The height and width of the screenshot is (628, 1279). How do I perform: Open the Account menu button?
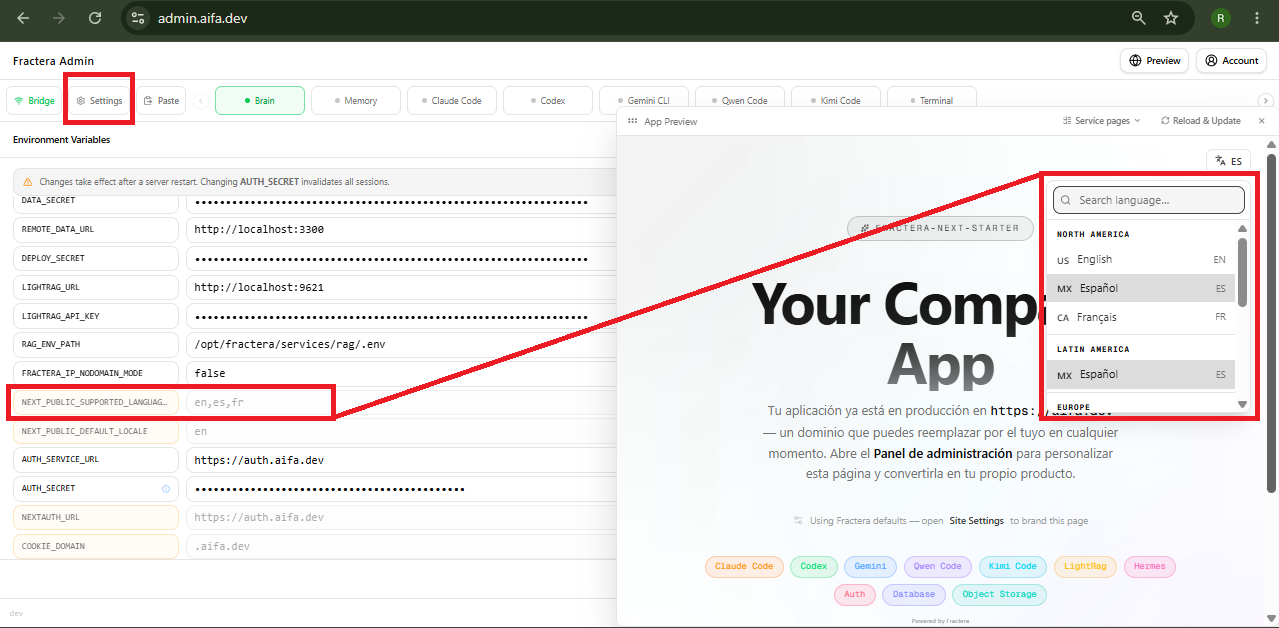tap(1232, 61)
